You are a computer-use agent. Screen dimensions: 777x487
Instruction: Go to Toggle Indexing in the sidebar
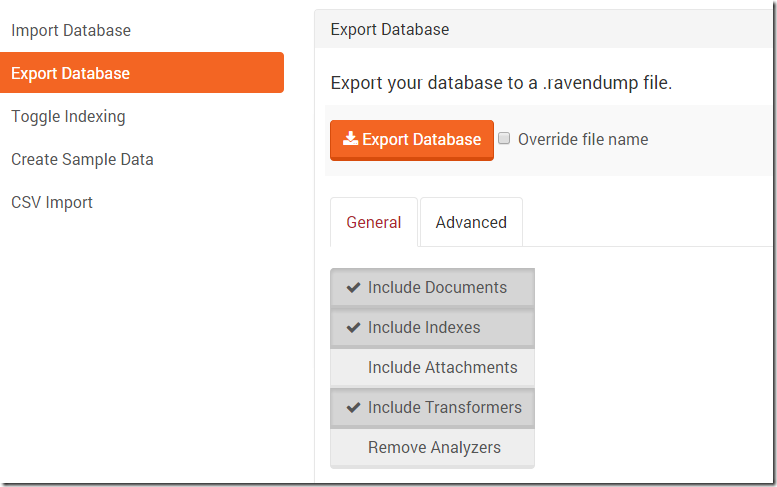(68, 117)
